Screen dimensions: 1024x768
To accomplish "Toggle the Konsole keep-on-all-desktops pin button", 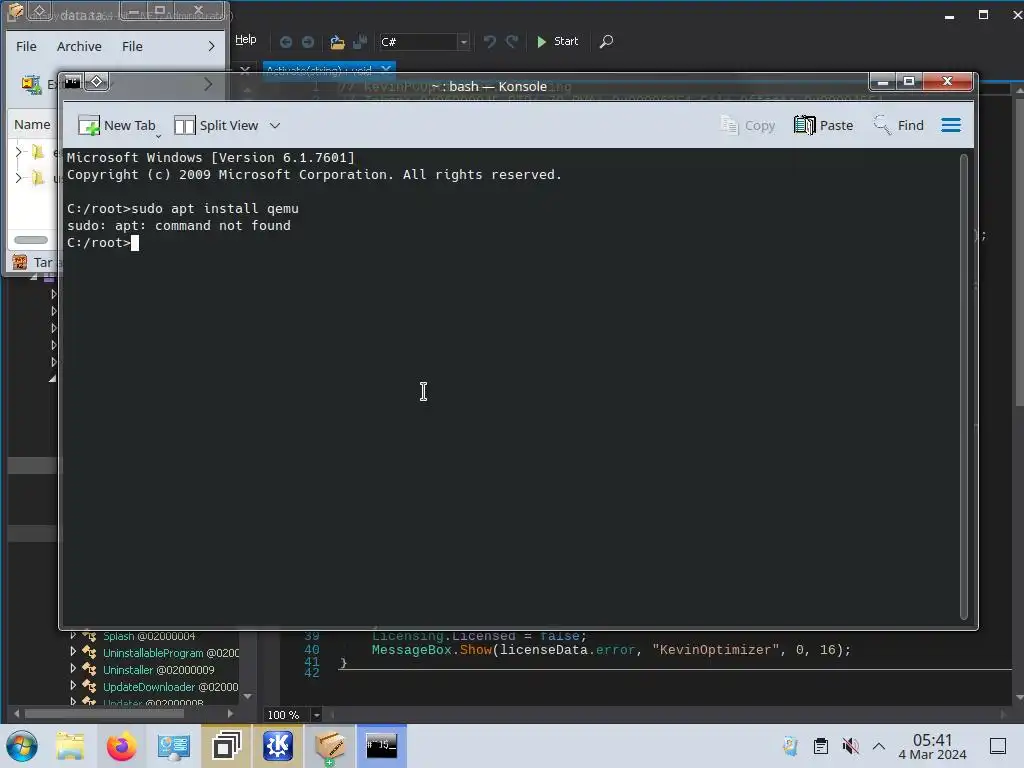I will point(97,82).
